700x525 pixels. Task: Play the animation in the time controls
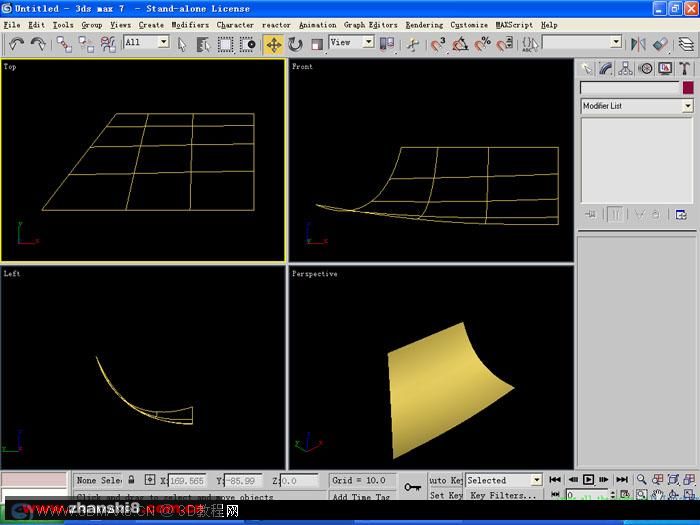[588, 479]
